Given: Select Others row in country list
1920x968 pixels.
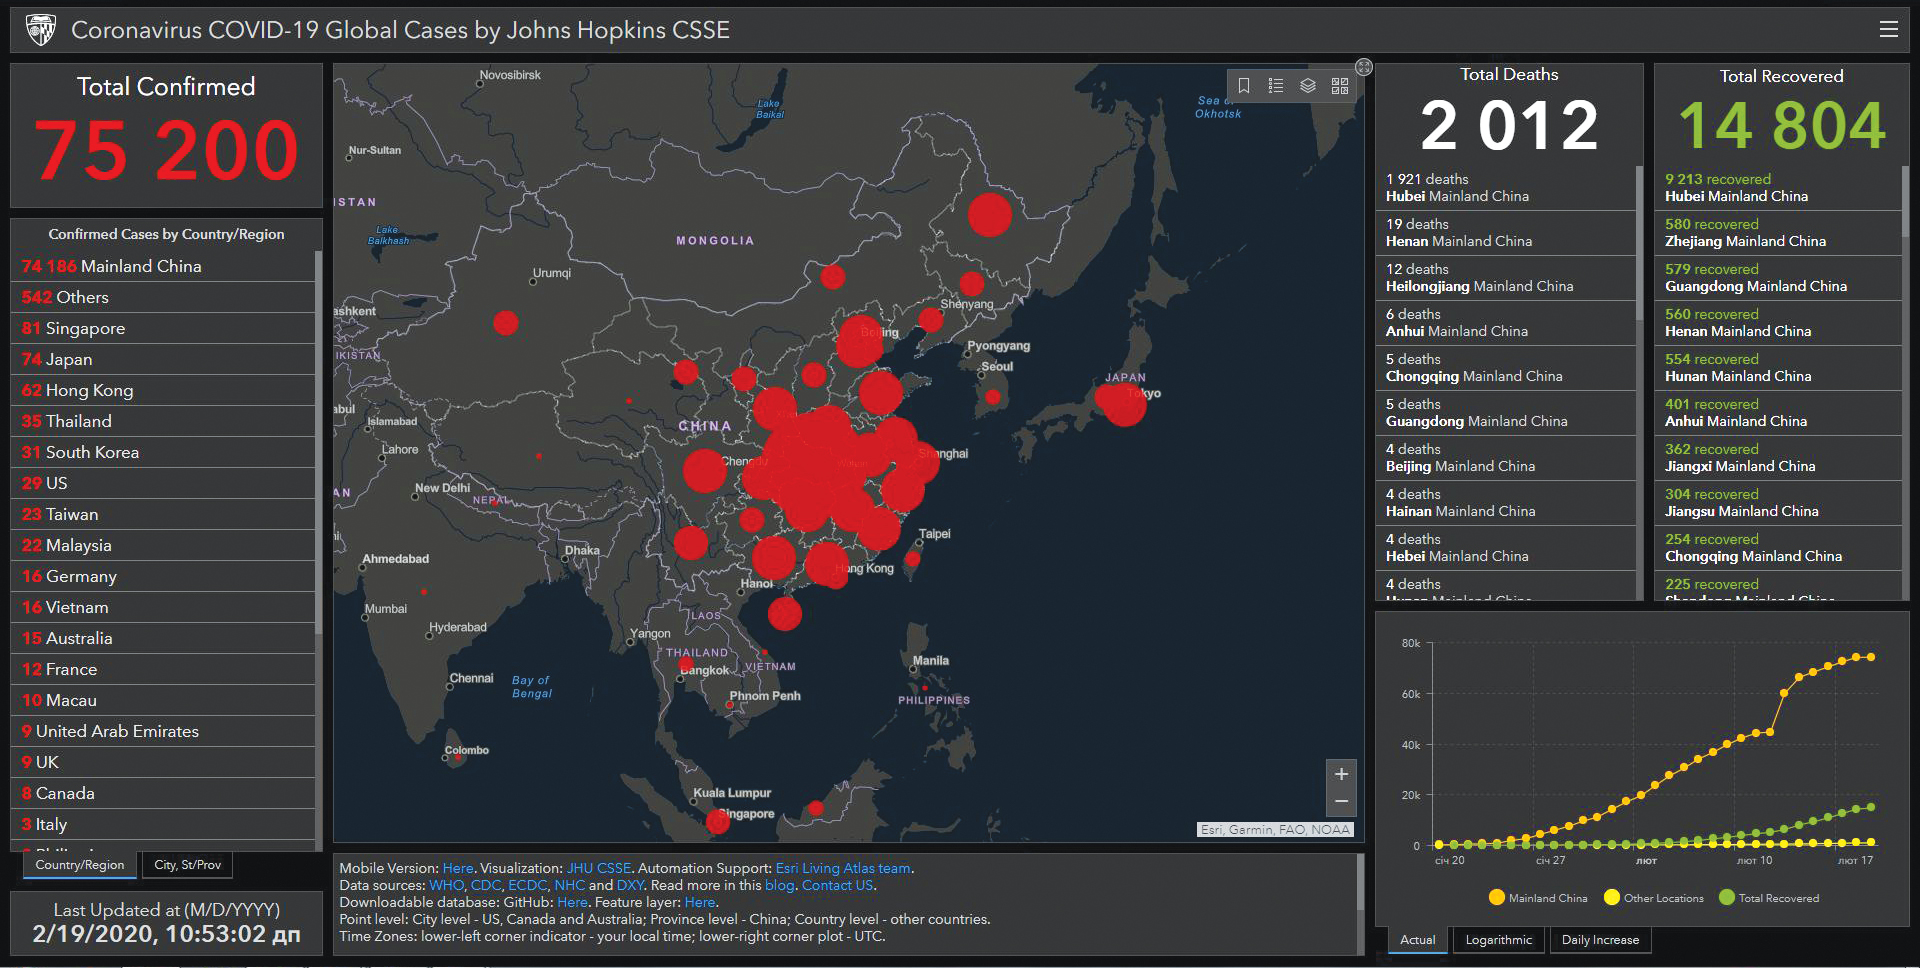Looking at the screenshot, I should point(164,297).
